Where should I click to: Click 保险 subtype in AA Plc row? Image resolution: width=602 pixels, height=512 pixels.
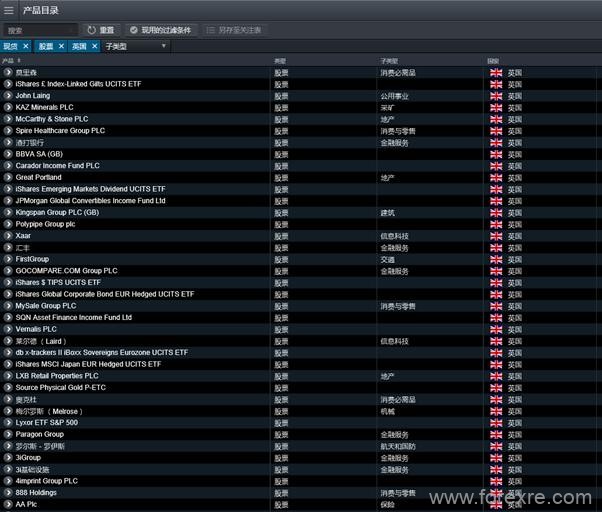coord(387,505)
